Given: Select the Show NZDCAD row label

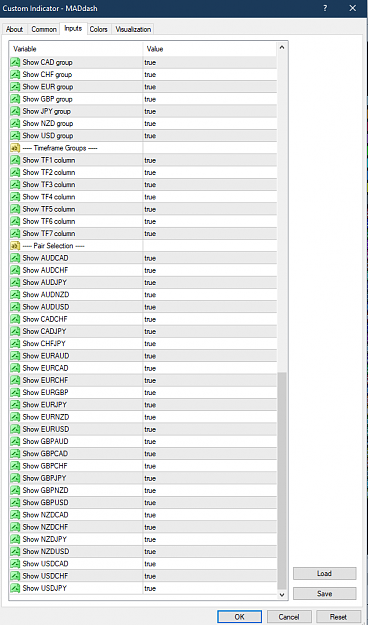Looking at the screenshot, I should click(45, 515).
